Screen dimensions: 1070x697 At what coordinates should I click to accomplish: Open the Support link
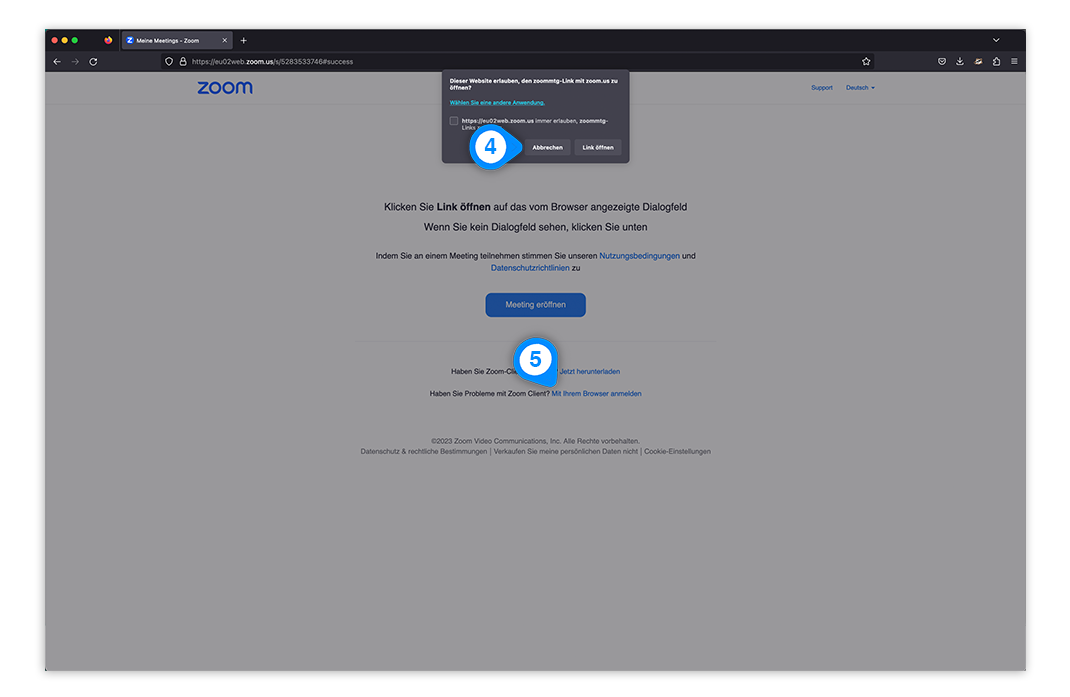(822, 87)
